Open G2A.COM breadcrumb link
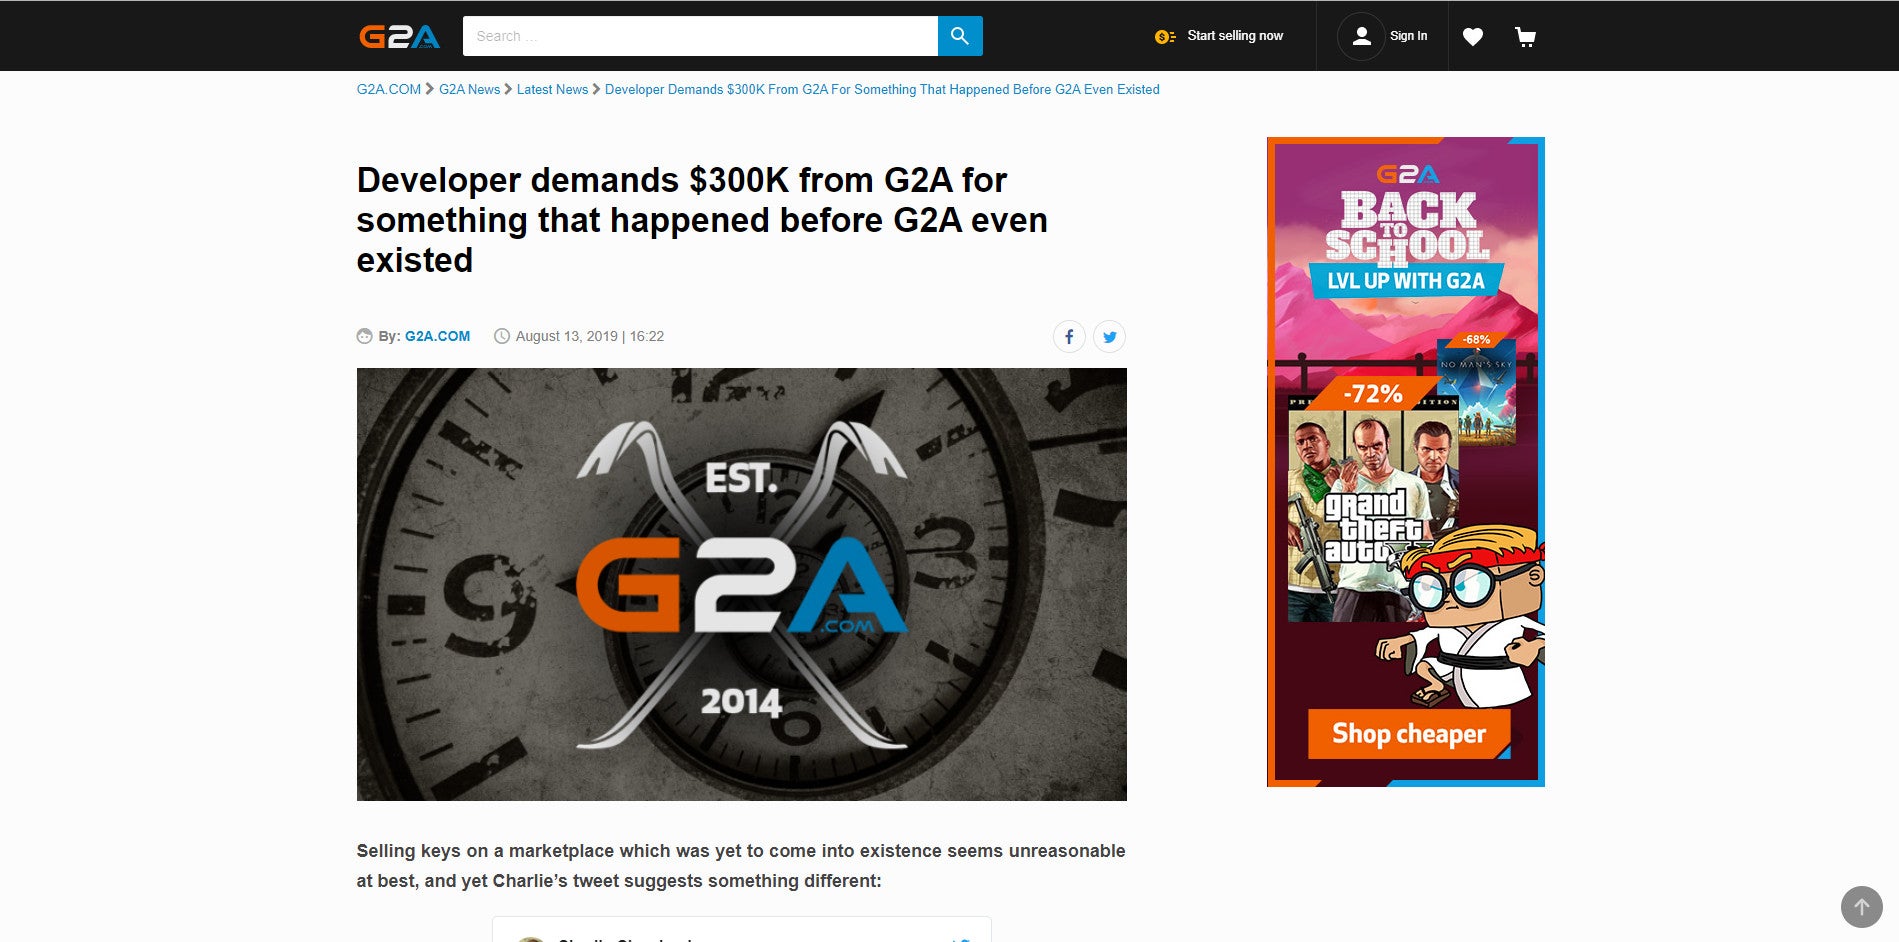Screen dimensions: 1899x942 [389, 89]
